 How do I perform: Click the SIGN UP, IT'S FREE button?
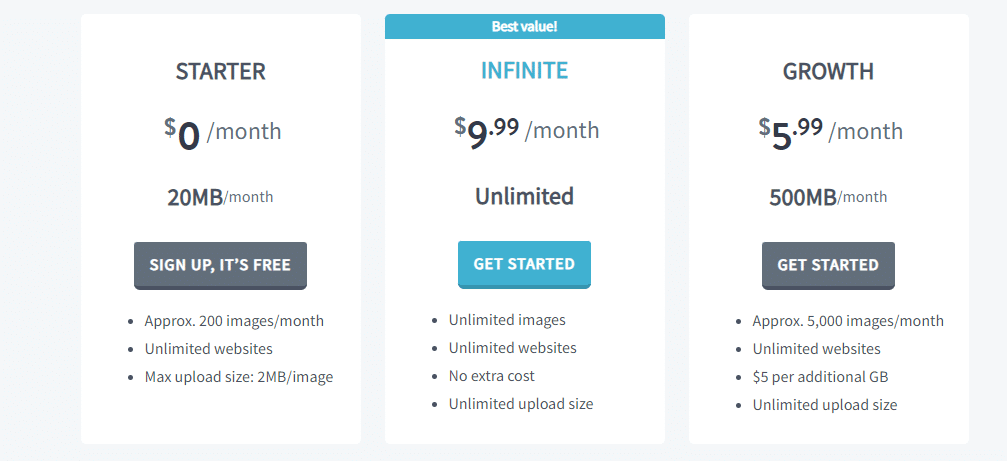tap(220, 265)
